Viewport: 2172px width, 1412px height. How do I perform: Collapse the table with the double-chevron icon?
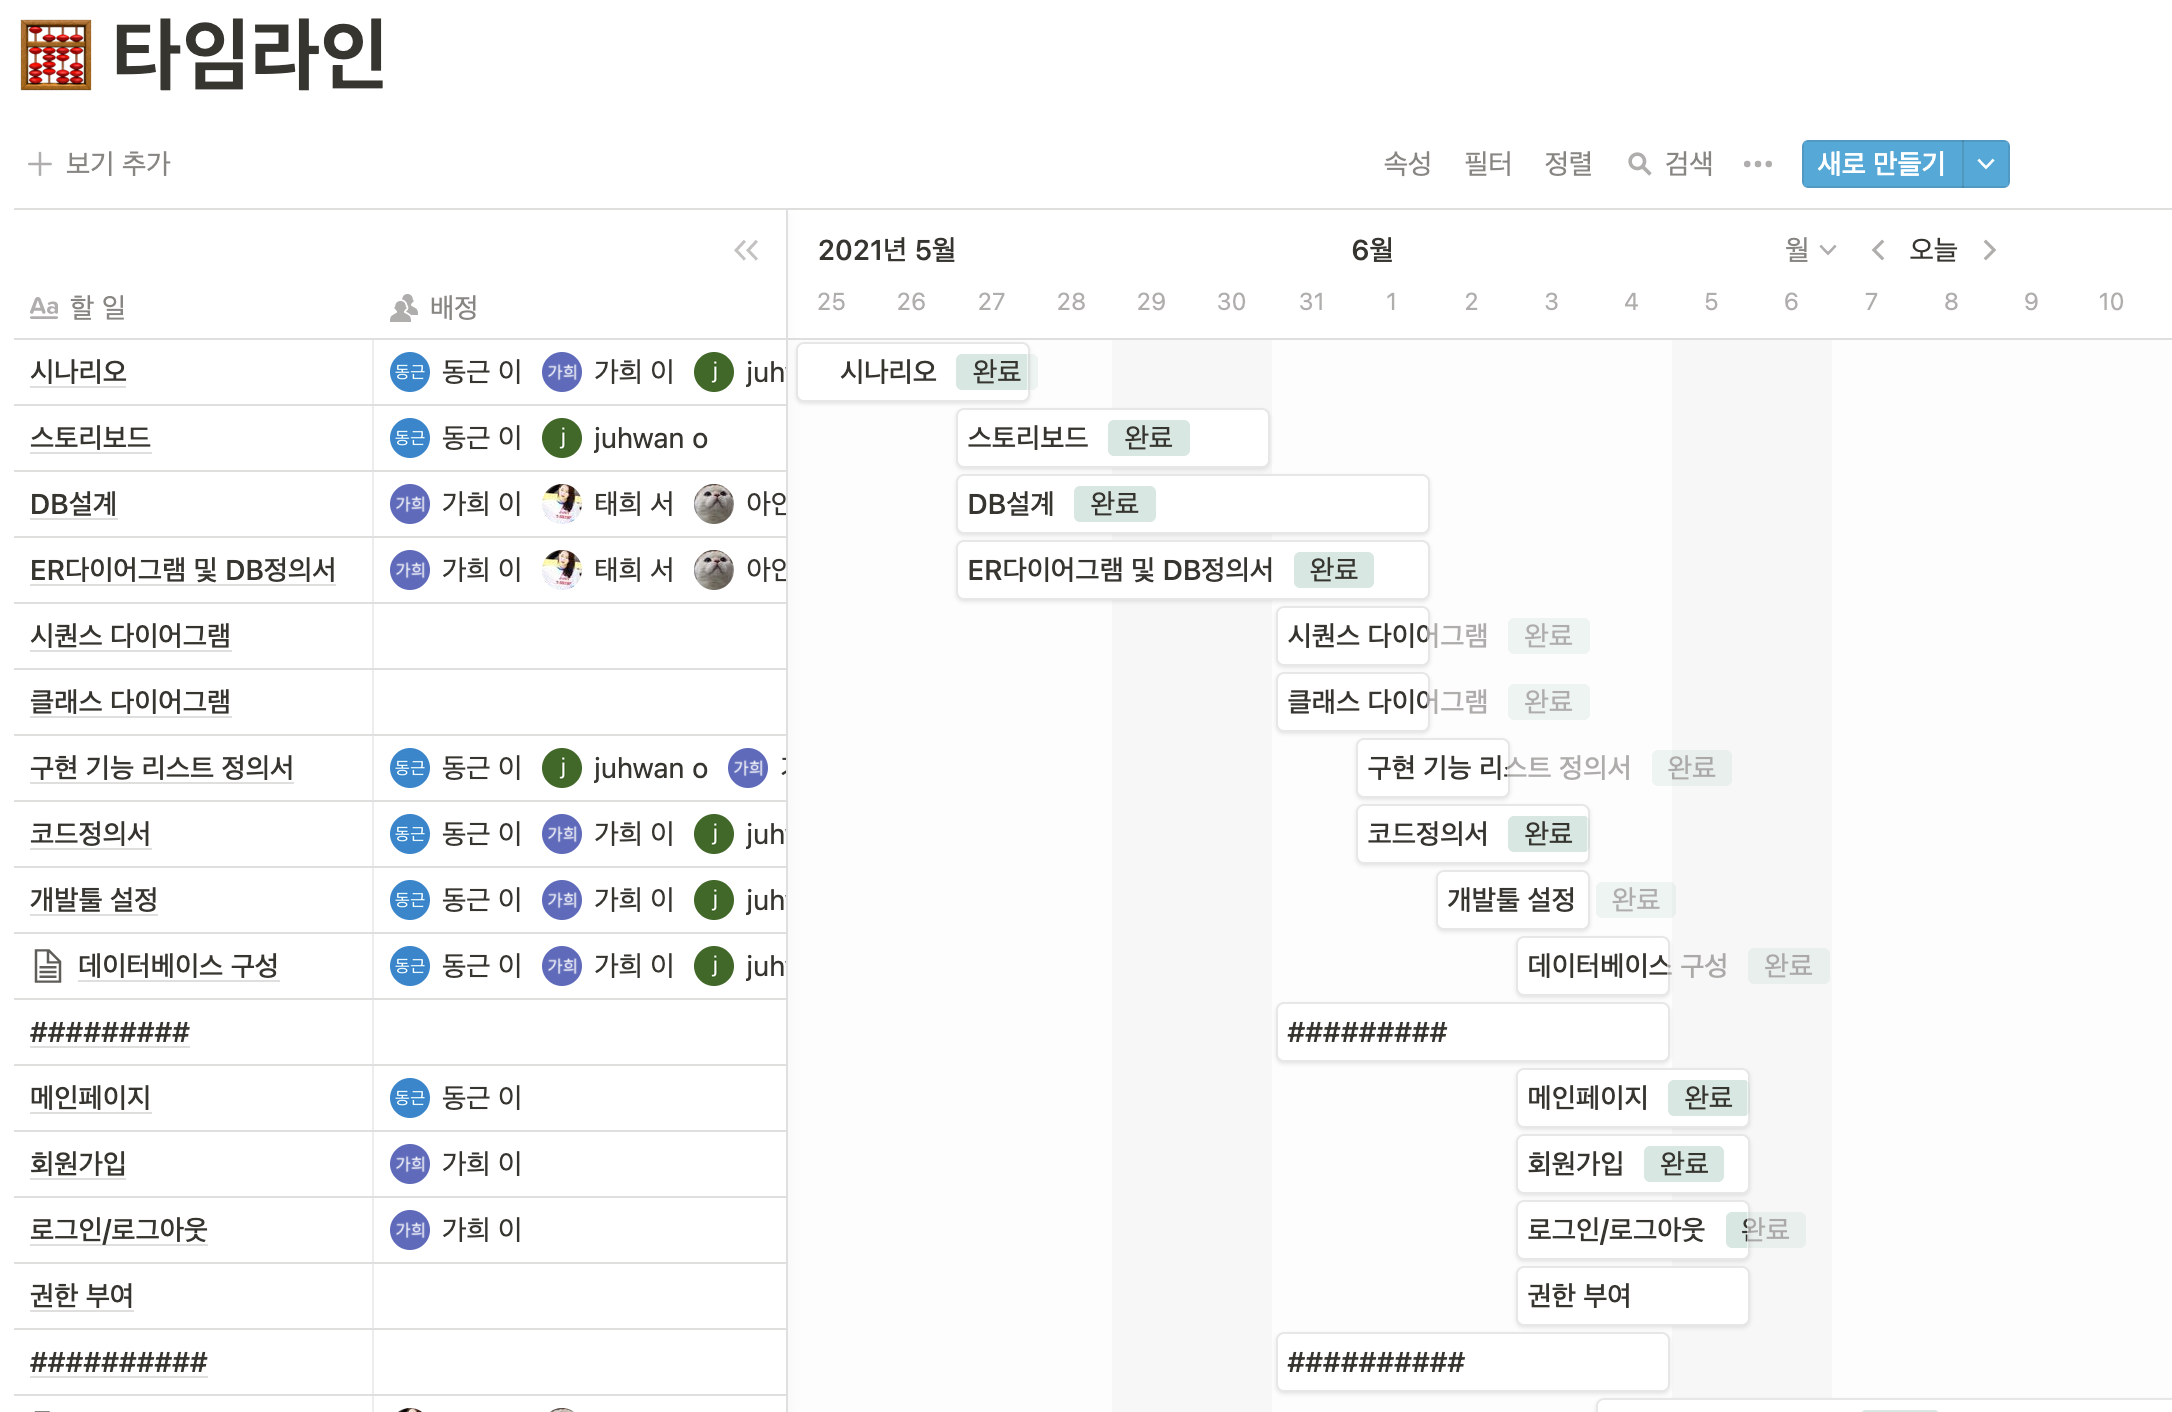pos(746,250)
